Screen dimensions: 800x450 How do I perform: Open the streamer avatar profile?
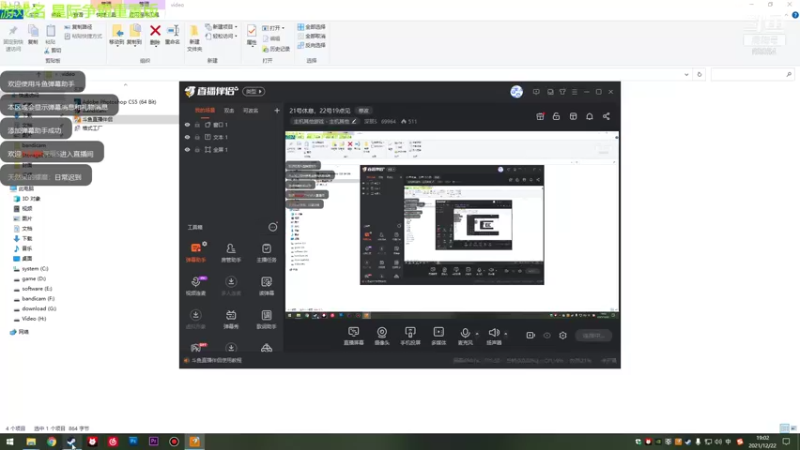point(516,91)
